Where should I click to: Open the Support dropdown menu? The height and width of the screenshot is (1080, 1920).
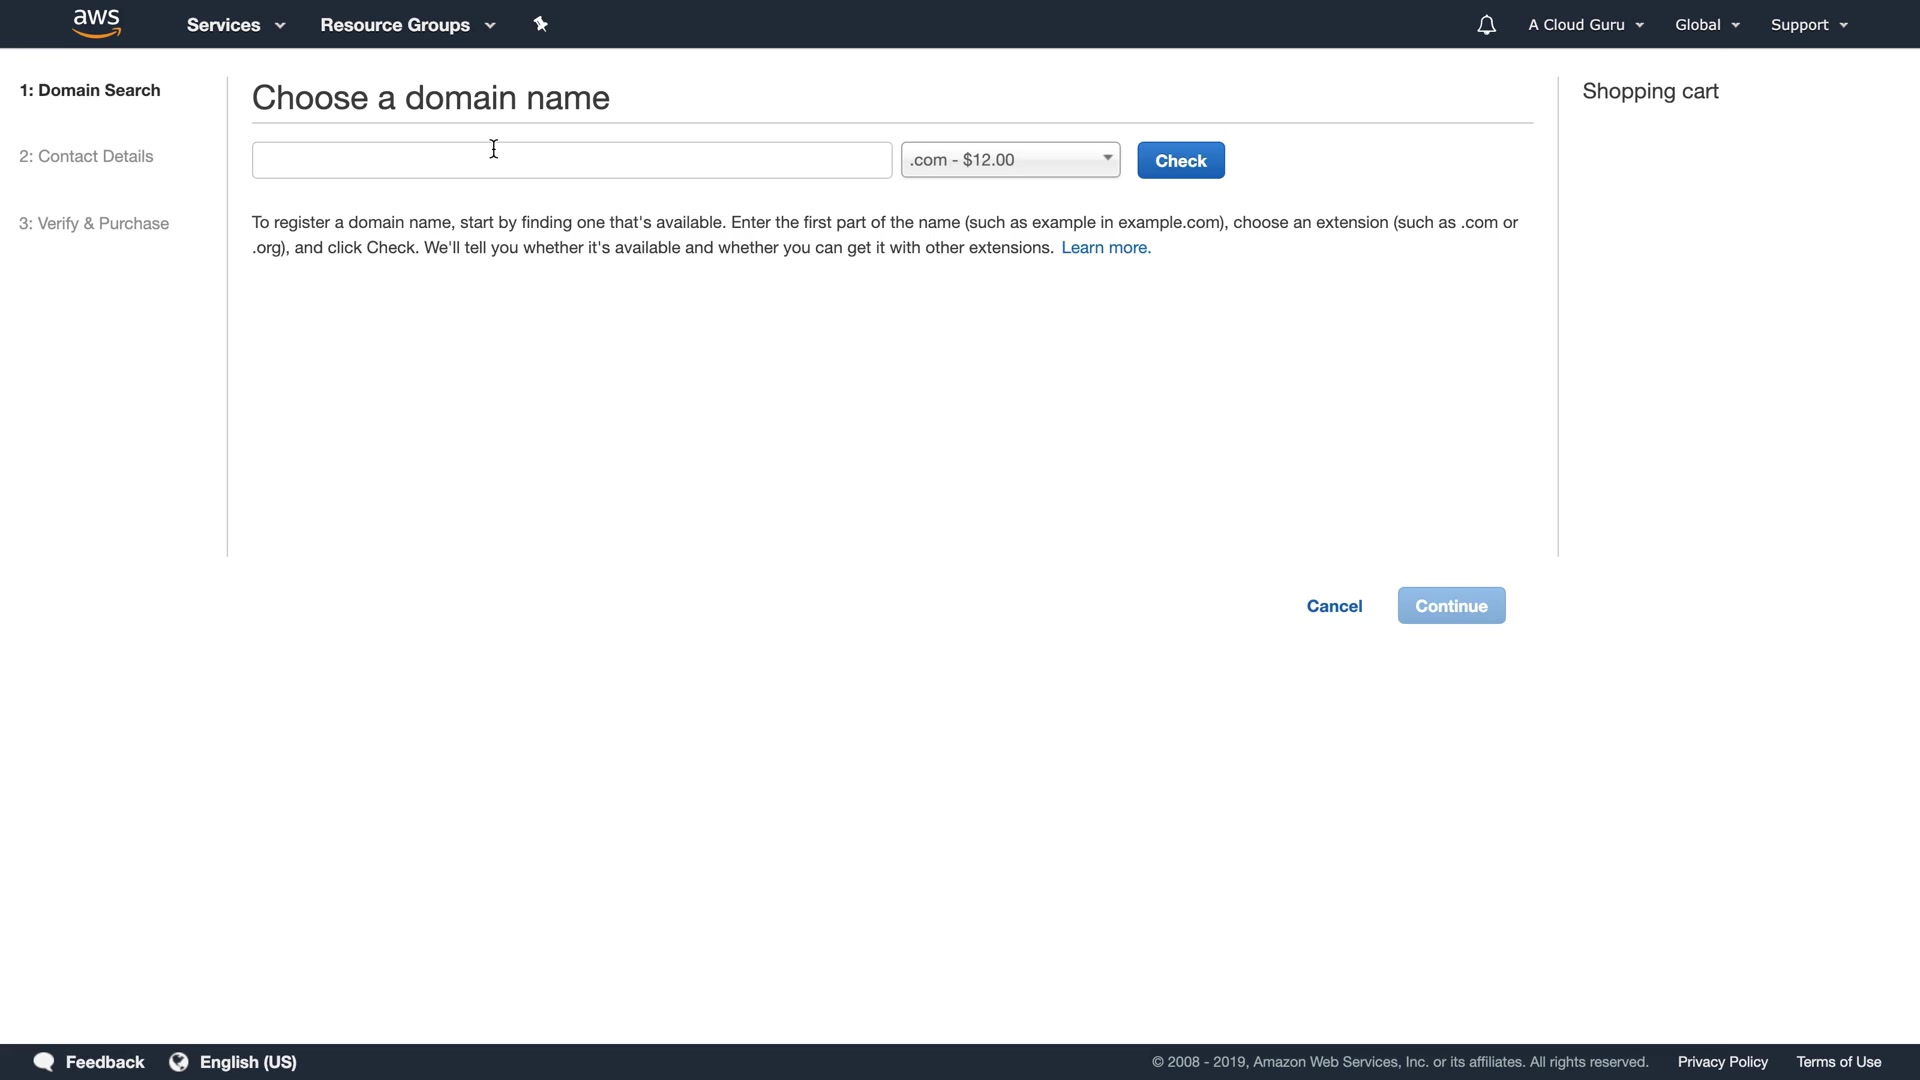coord(1808,25)
